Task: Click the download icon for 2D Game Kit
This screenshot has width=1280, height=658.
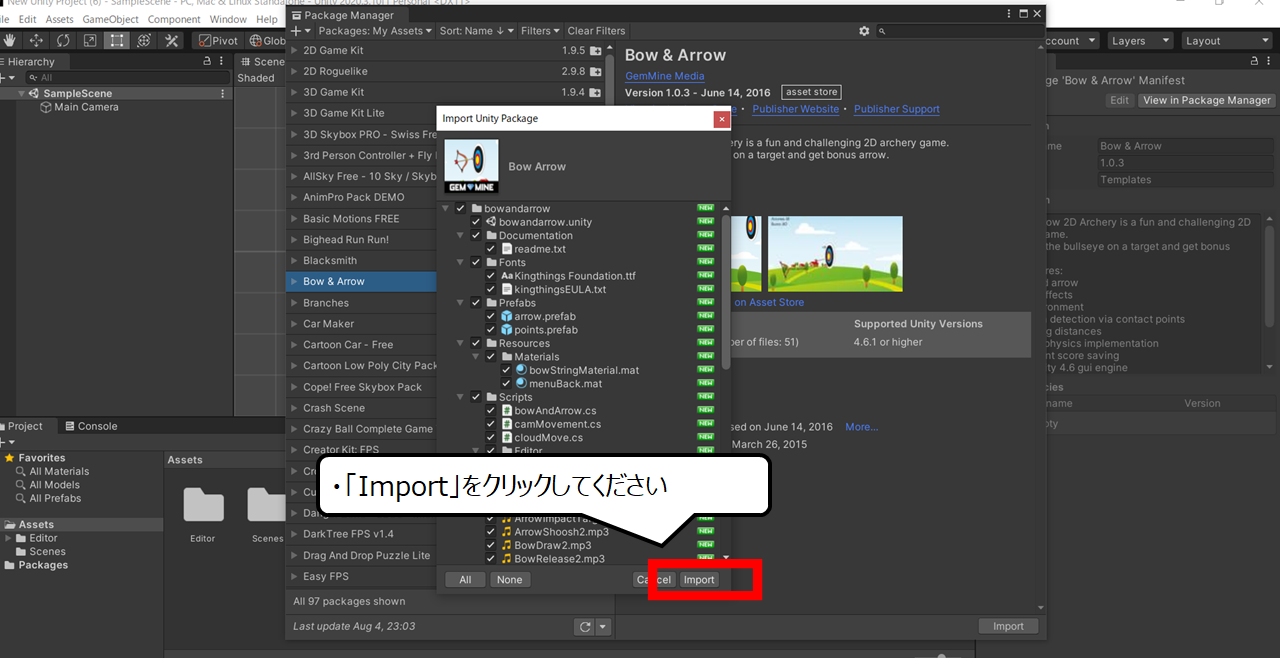Action: pos(596,51)
